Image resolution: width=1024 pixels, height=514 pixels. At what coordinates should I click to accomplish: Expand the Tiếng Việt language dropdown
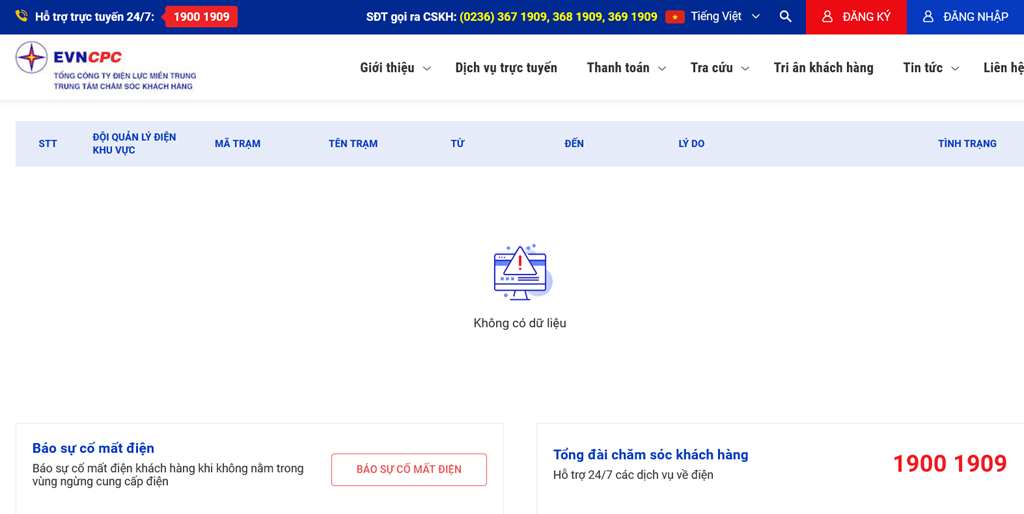(755, 17)
